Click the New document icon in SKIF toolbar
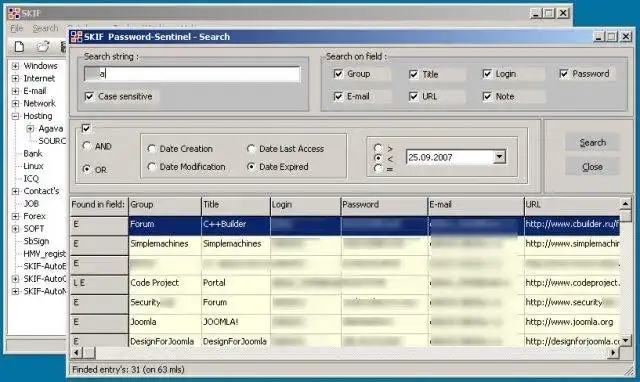Screen dimensions: 640x382 coord(19,47)
